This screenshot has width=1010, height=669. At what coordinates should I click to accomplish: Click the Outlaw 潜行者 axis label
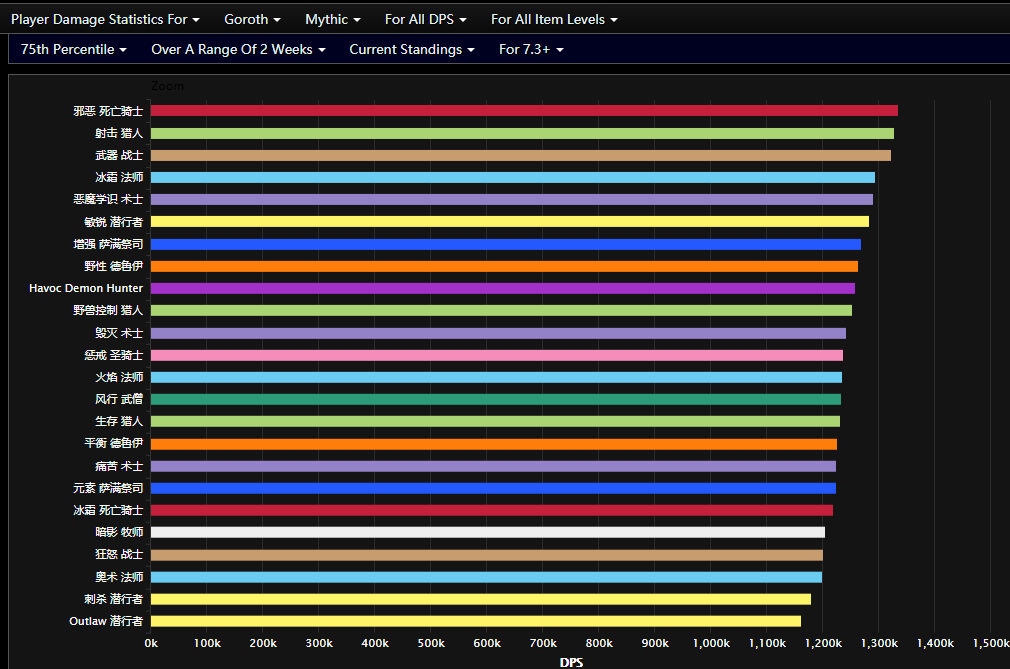(106, 621)
